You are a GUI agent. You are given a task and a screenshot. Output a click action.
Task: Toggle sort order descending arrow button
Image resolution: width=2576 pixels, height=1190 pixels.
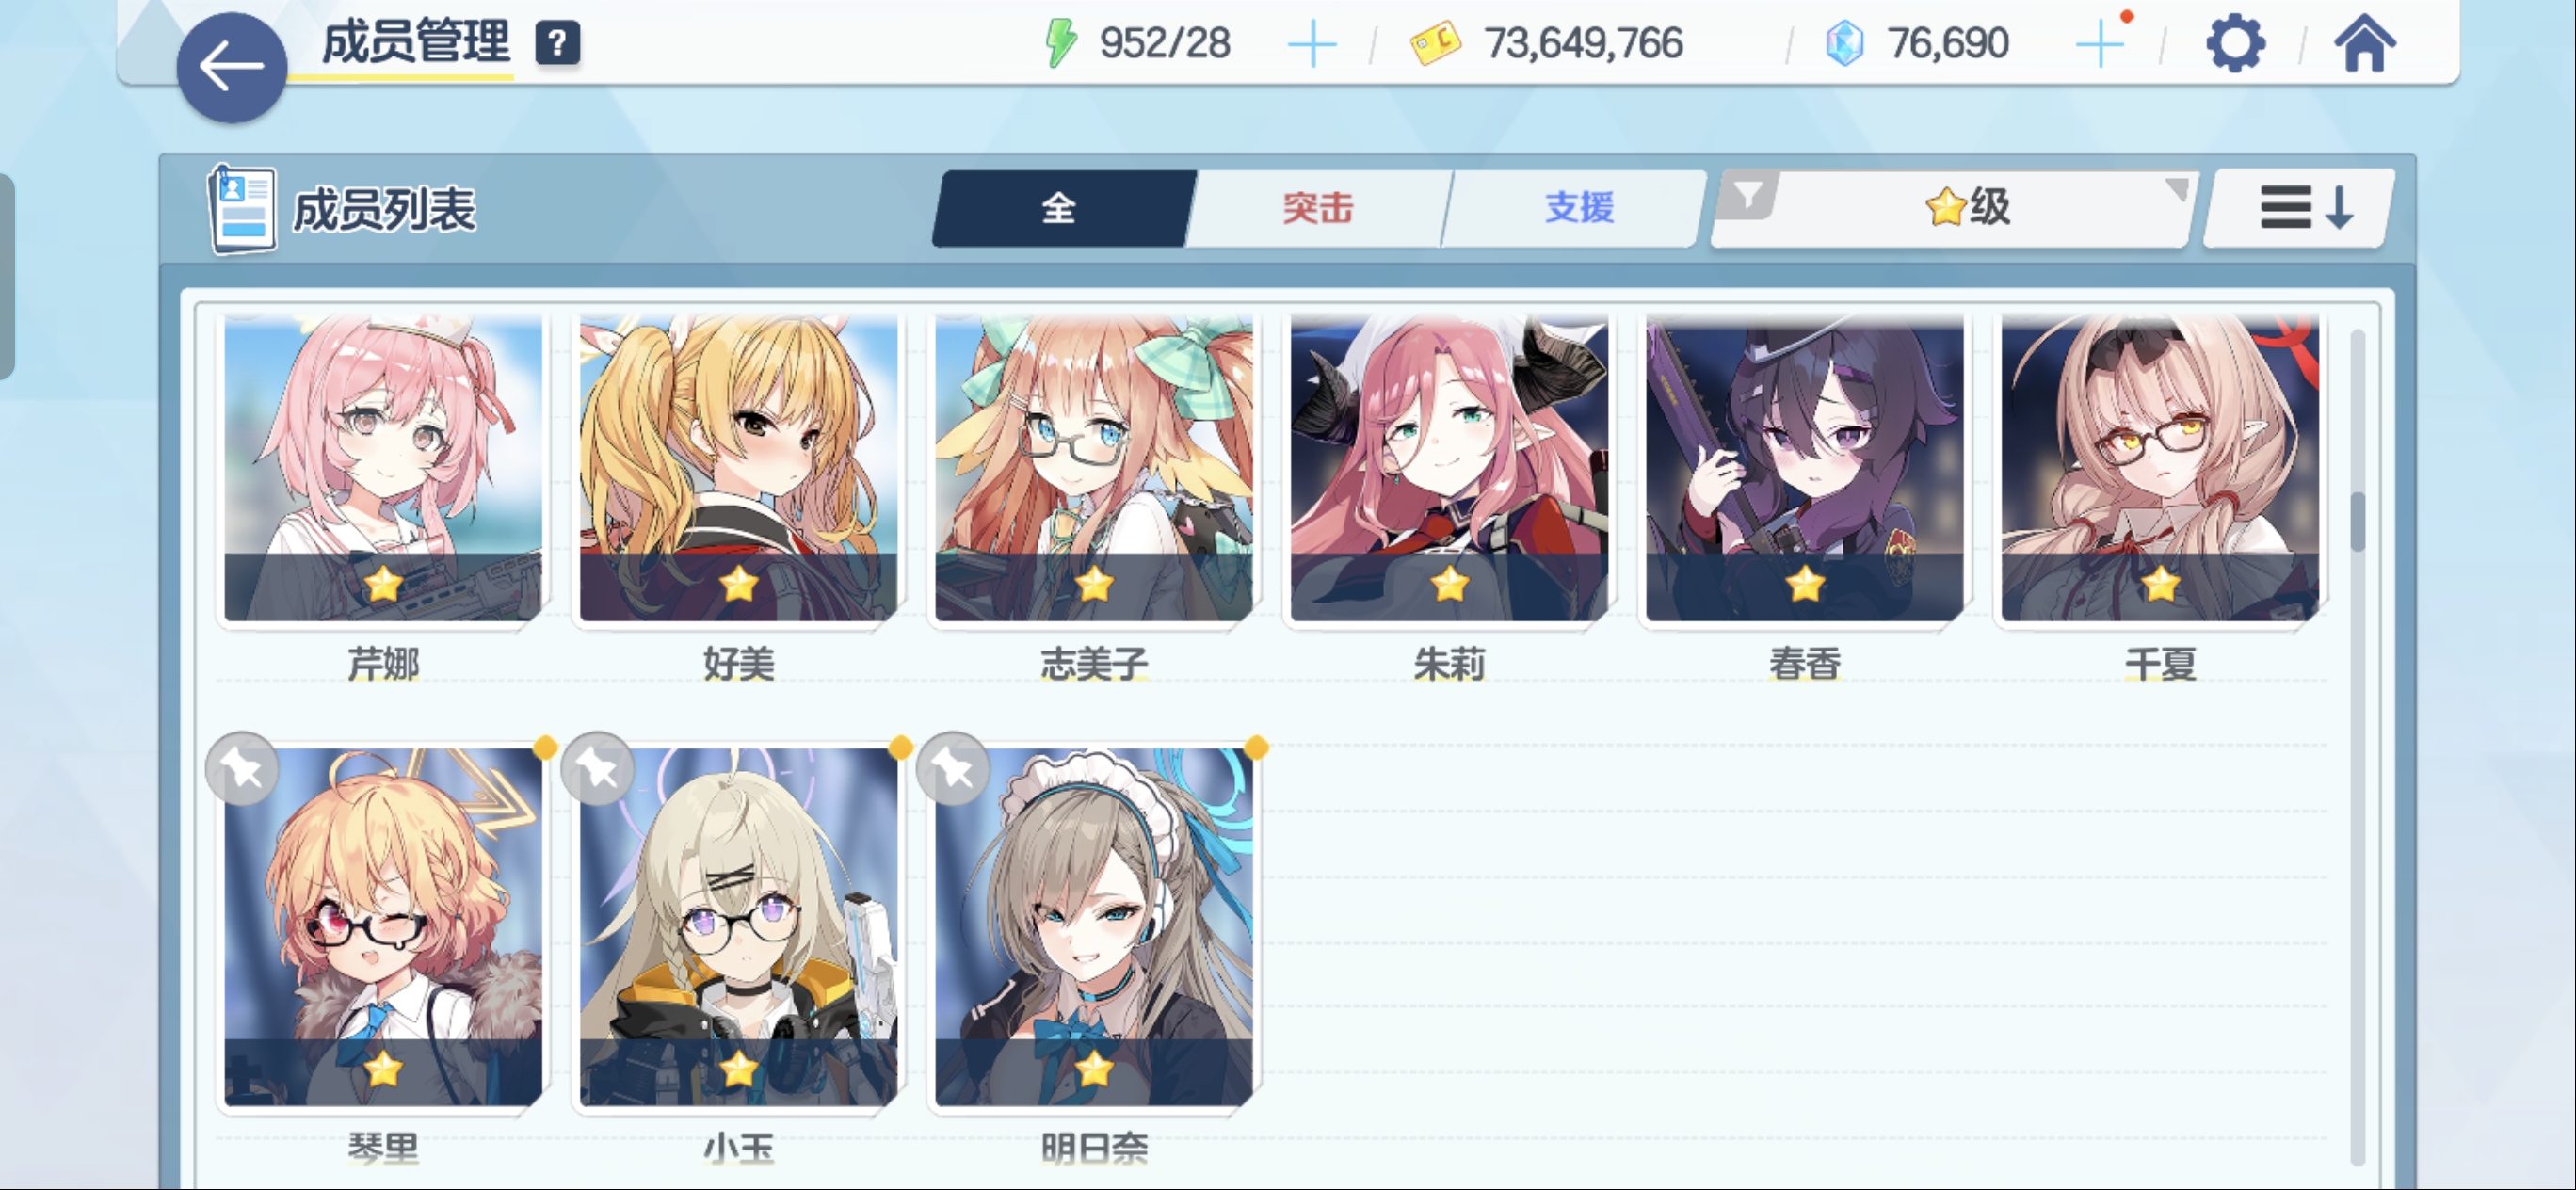(x=2300, y=208)
